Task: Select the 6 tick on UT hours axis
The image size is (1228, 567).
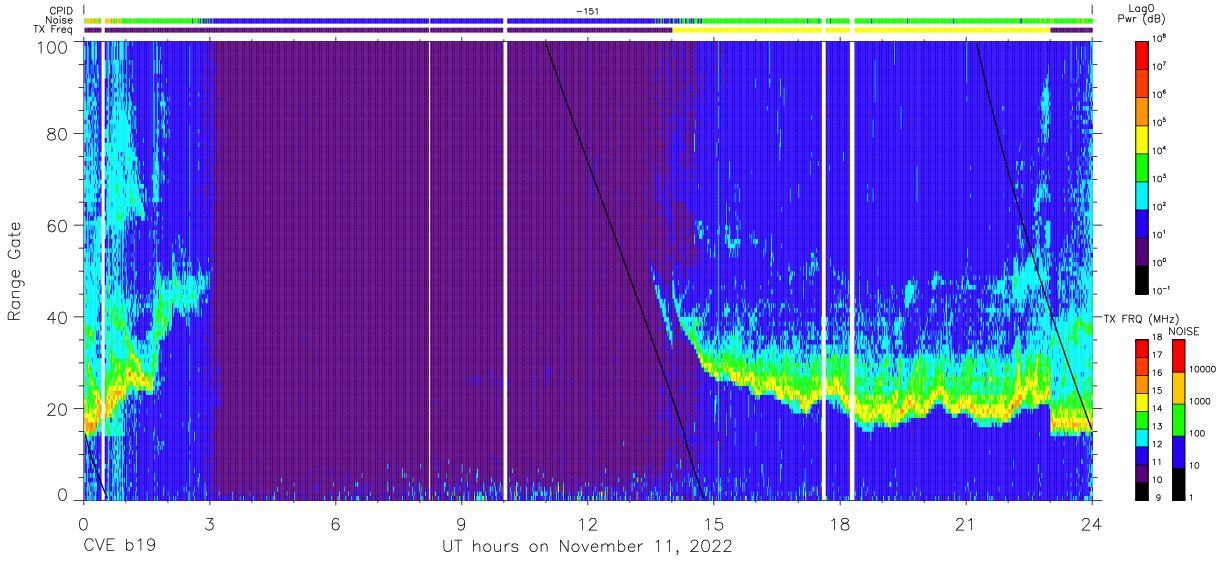Action: (335, 522)
